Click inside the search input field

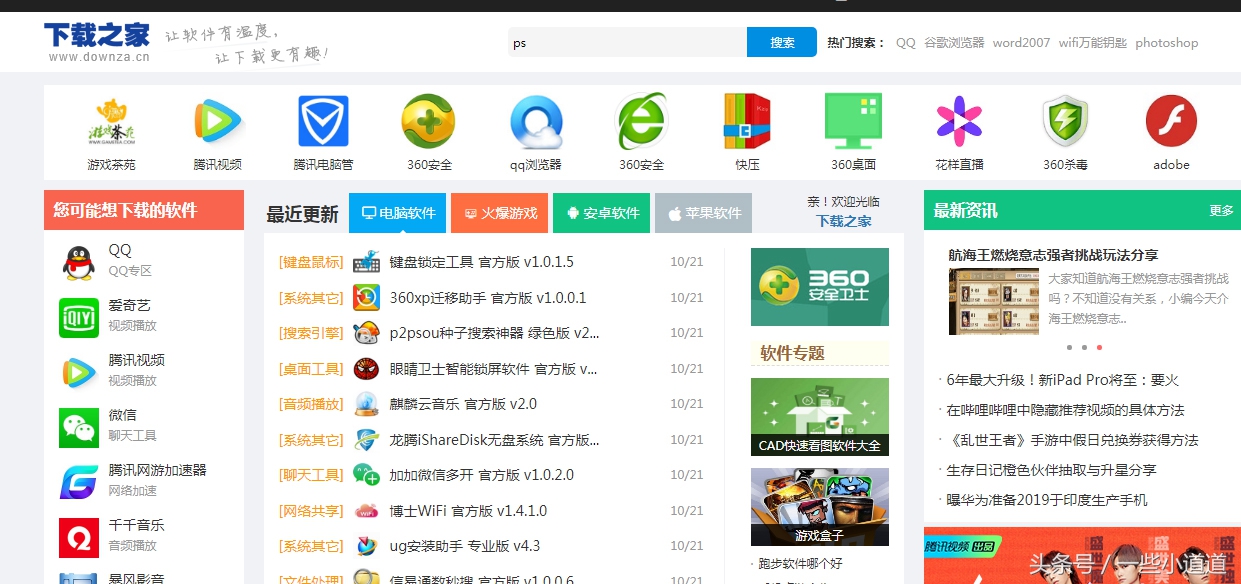[x=625, y=42]
